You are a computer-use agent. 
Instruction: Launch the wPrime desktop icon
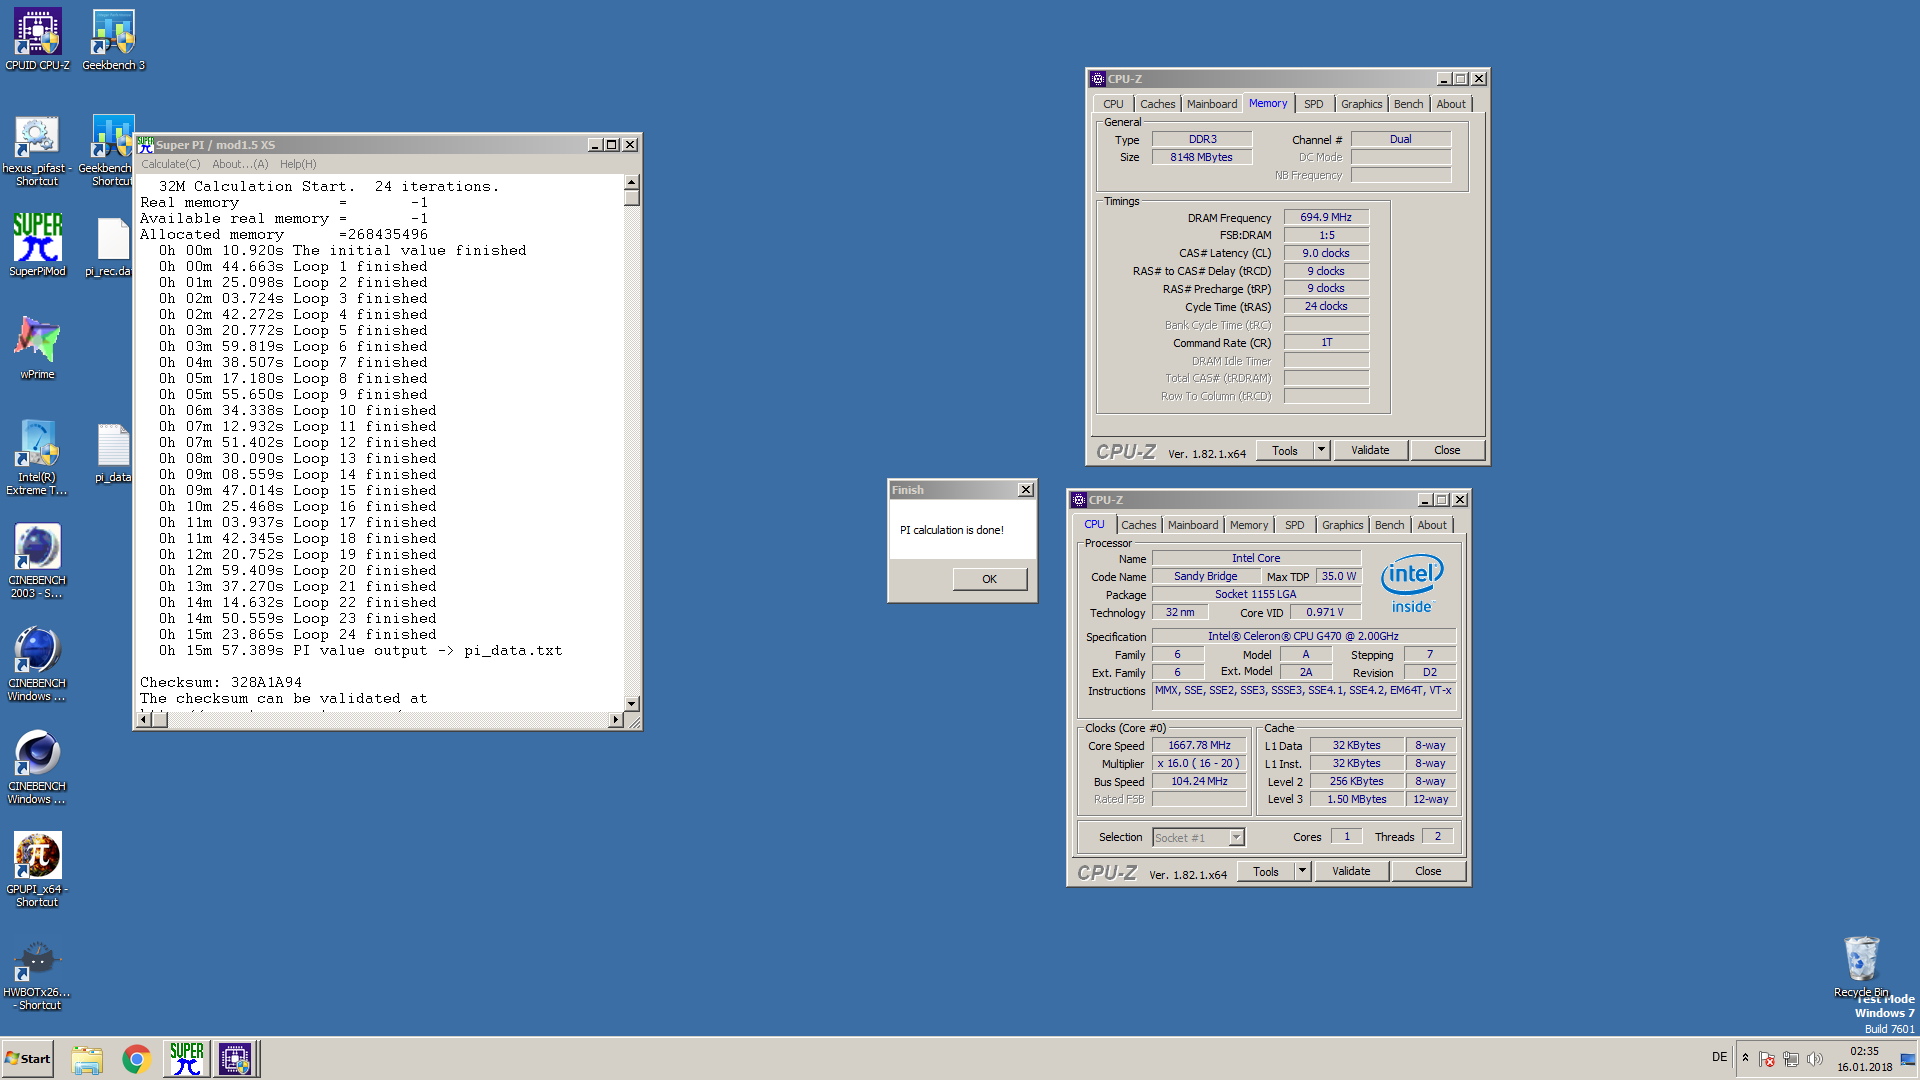point(37,348)
